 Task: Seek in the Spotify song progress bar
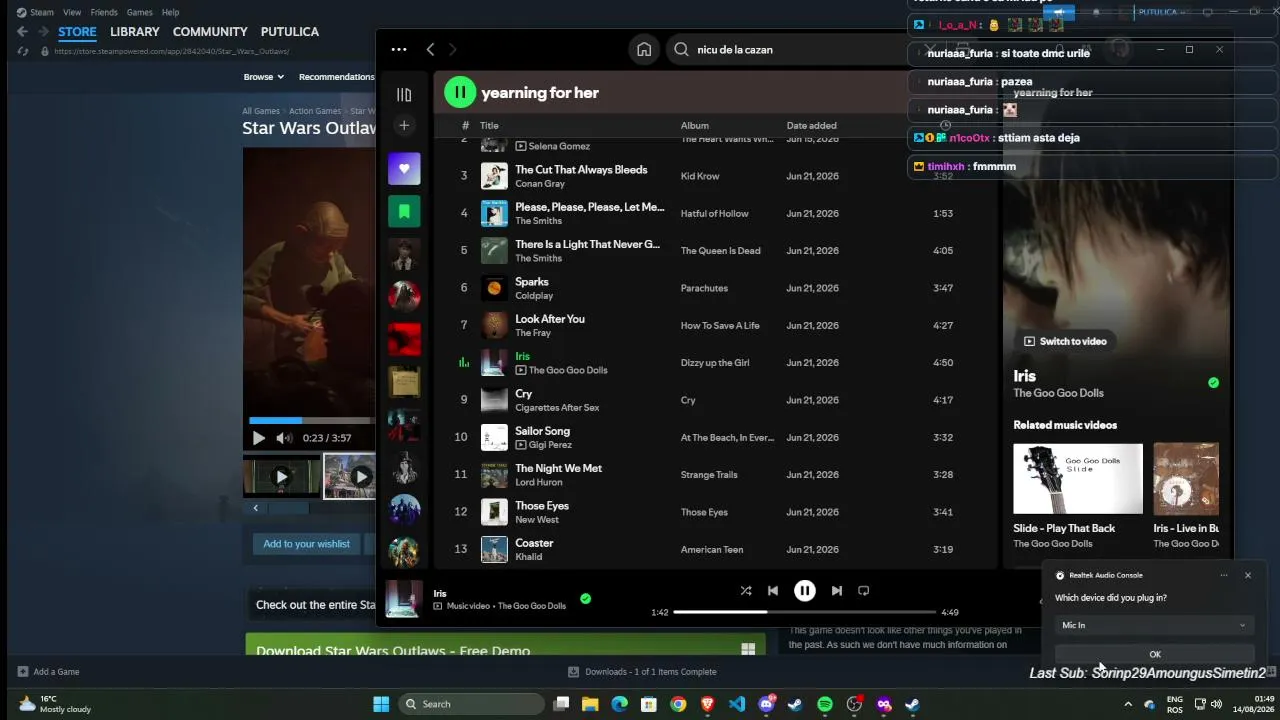pos(804,612)
